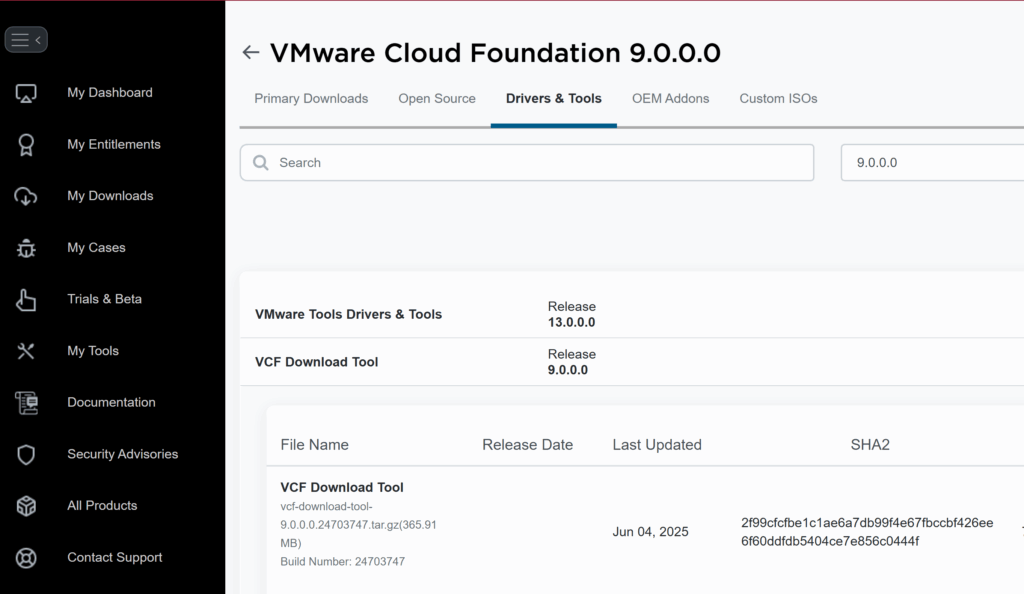Select the Drivers & Tools tab
Viewport: 1024px width, 594px height.
coord(554,99)
